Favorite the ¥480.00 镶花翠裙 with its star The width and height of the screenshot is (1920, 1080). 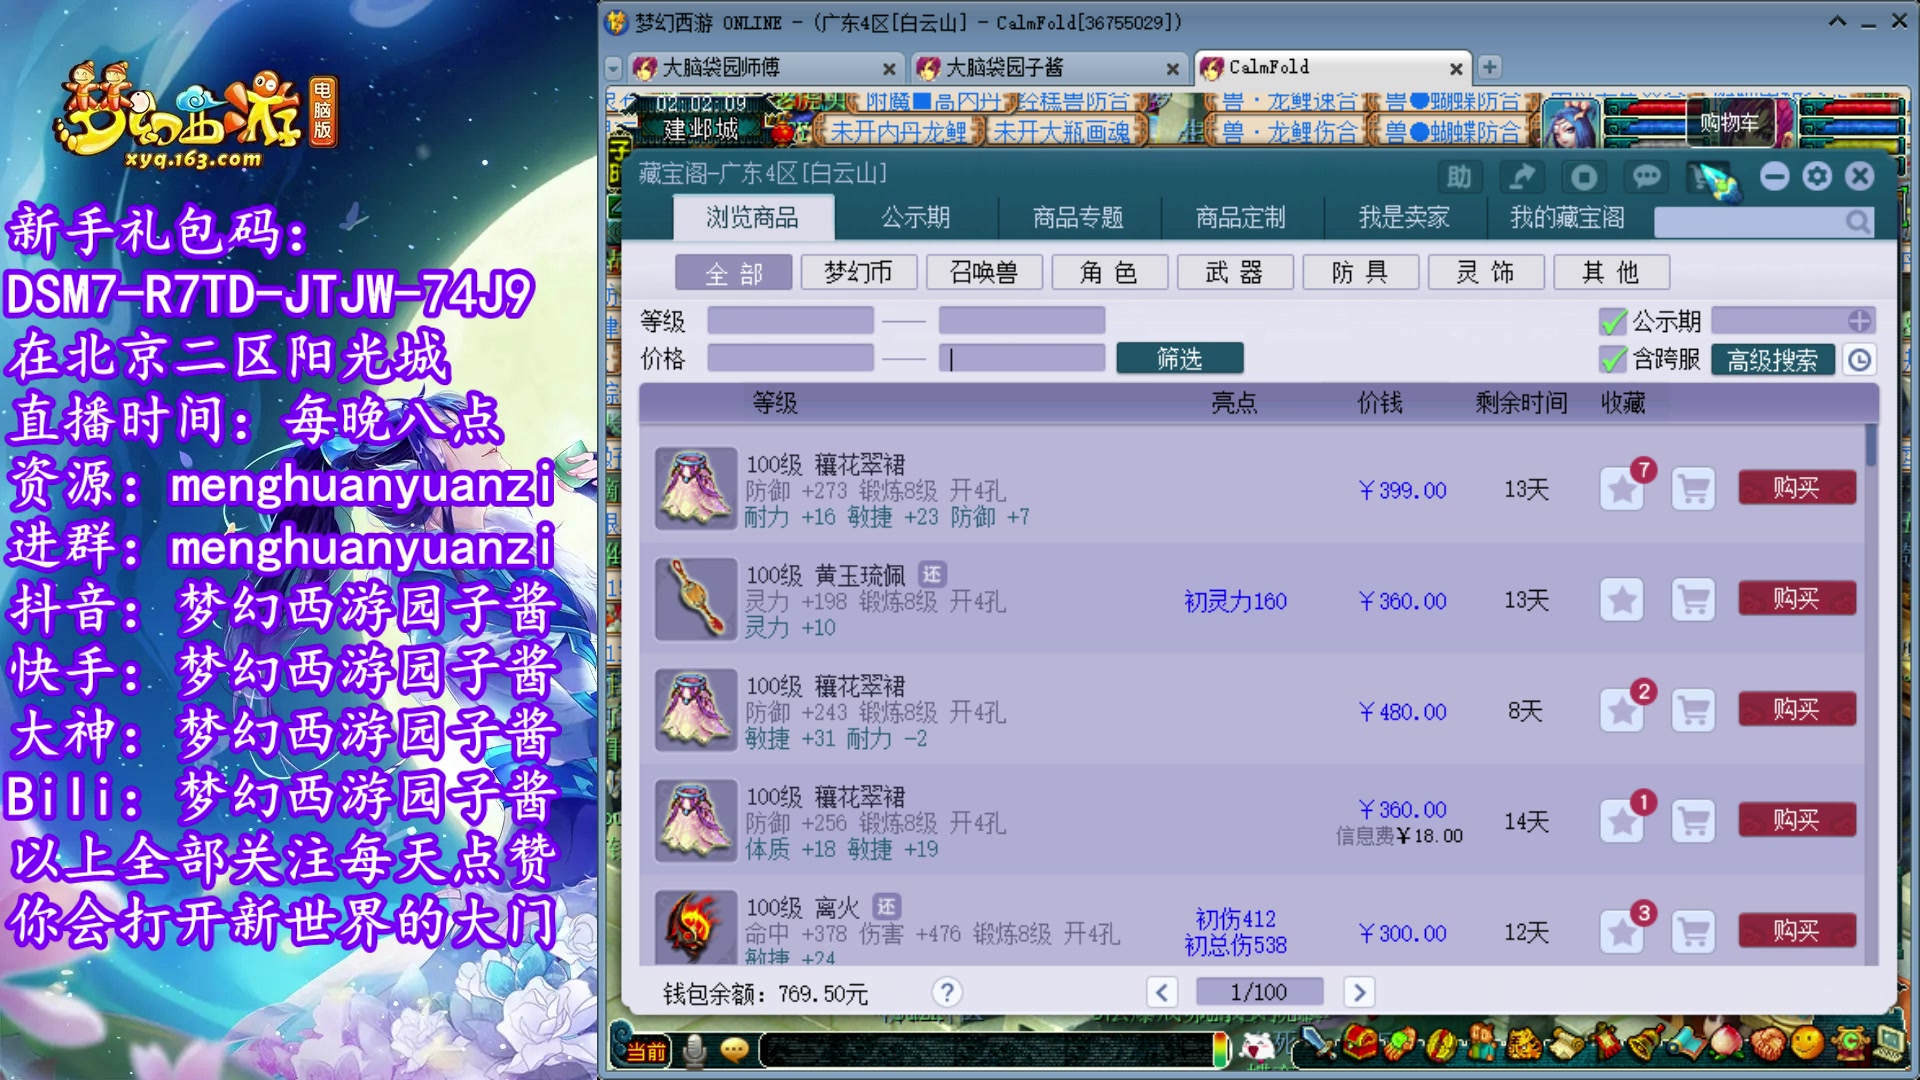coord(1621,711)
